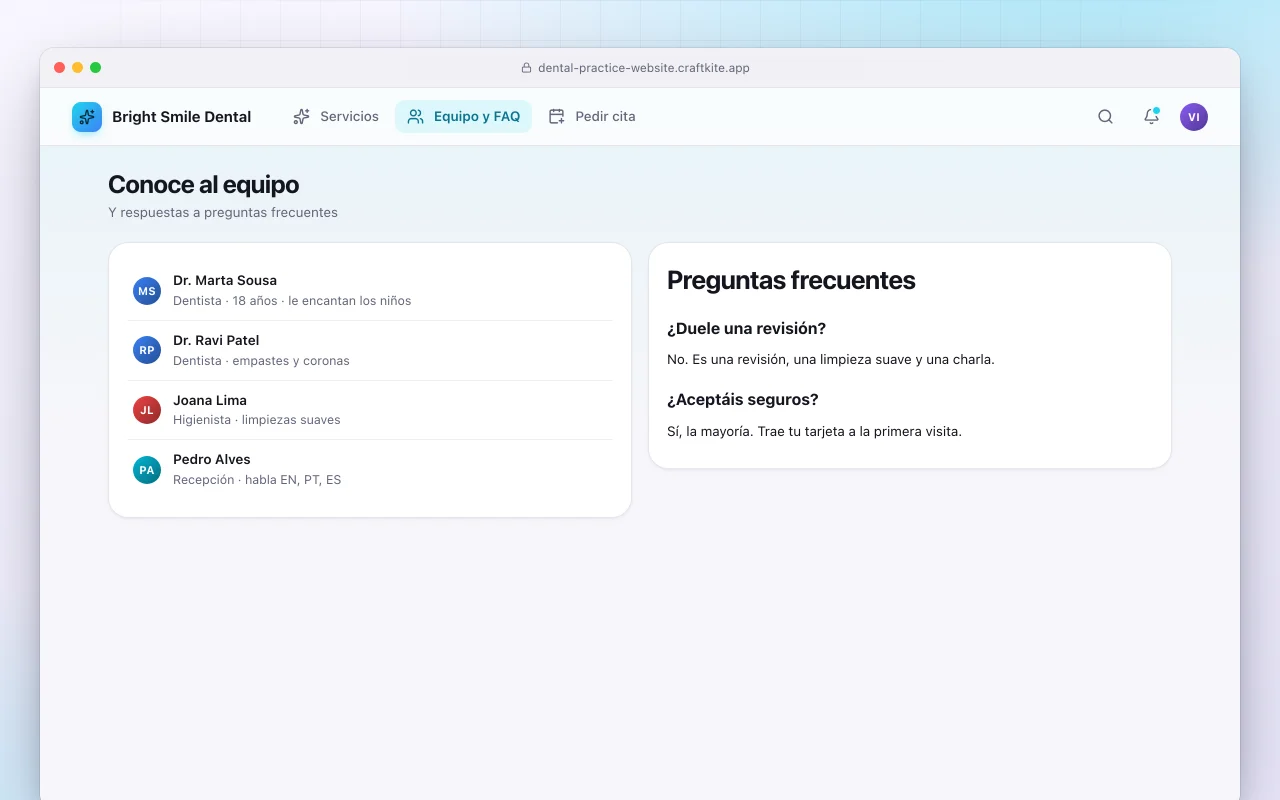
Task: Click the Preguntas frecuentes heading
Action: (x=791, y=281)
